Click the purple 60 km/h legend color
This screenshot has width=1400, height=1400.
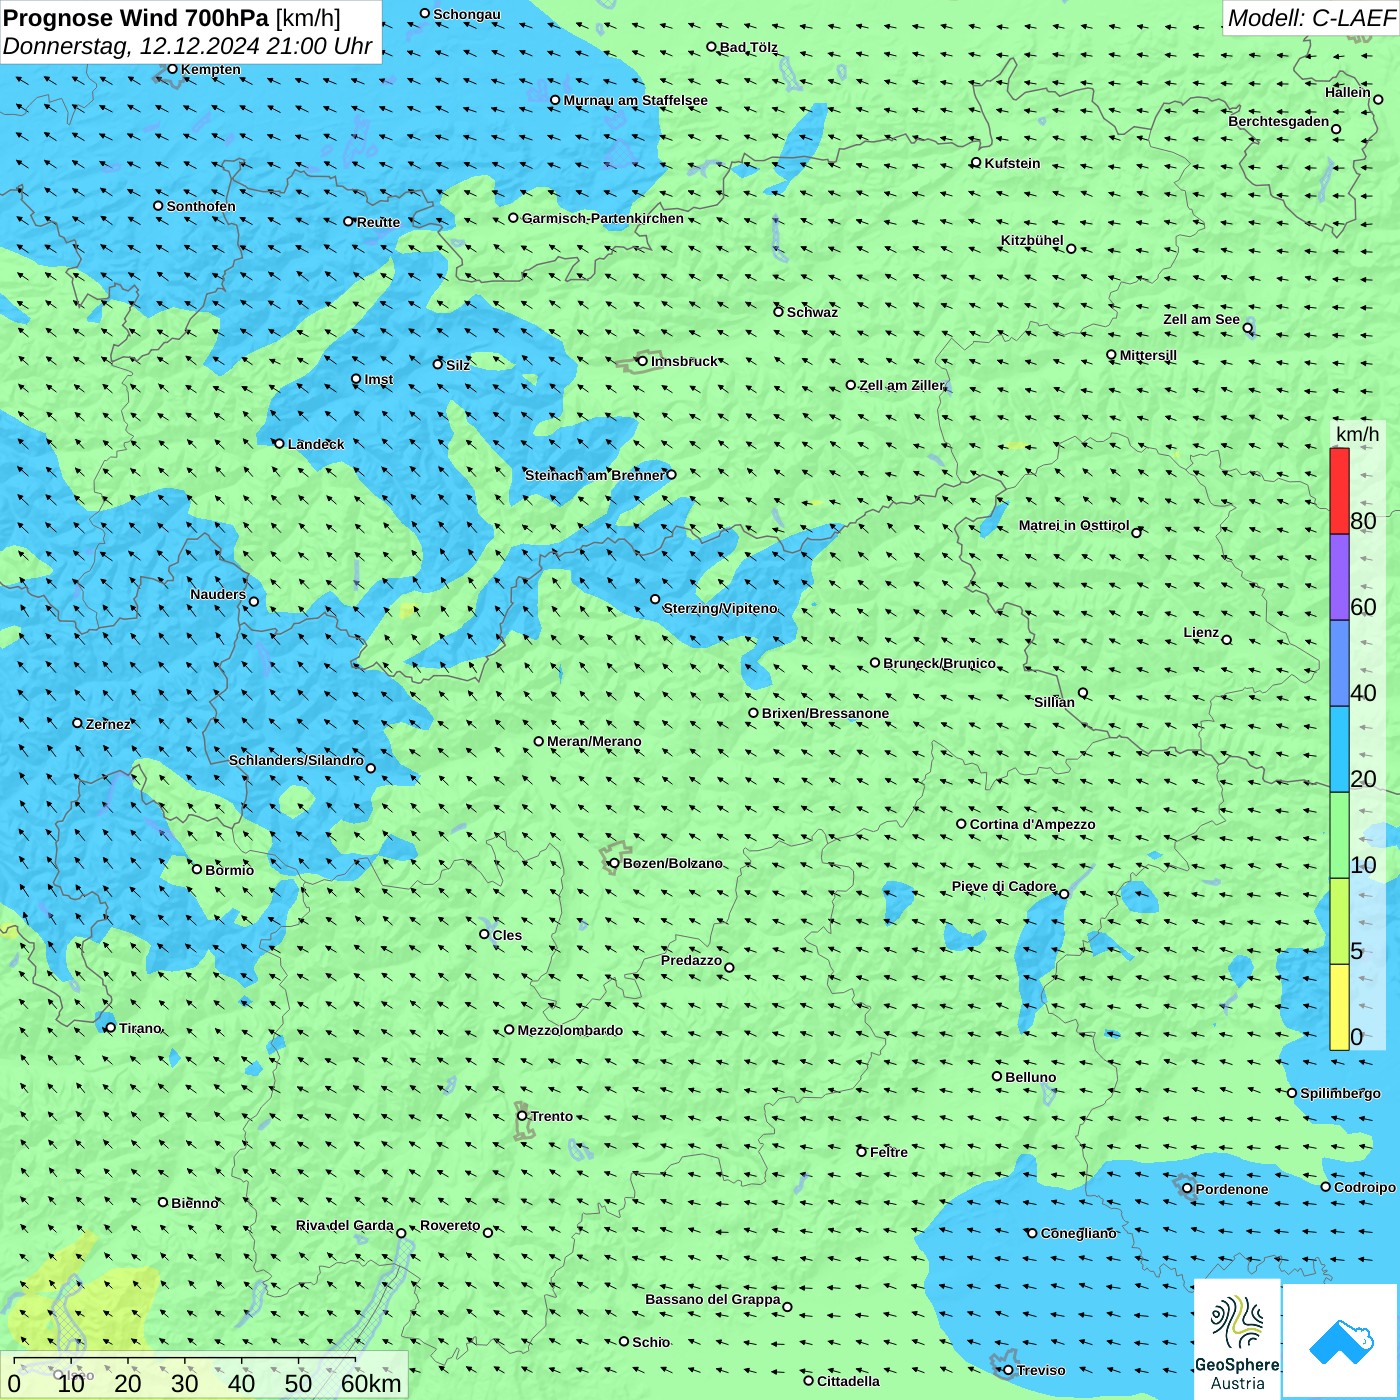[x=1339, y=578]
